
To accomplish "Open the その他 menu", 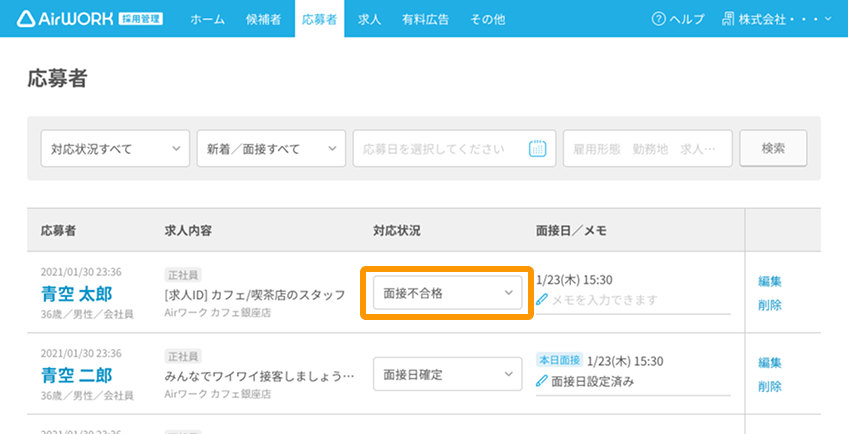I will (x=487, y=19).
